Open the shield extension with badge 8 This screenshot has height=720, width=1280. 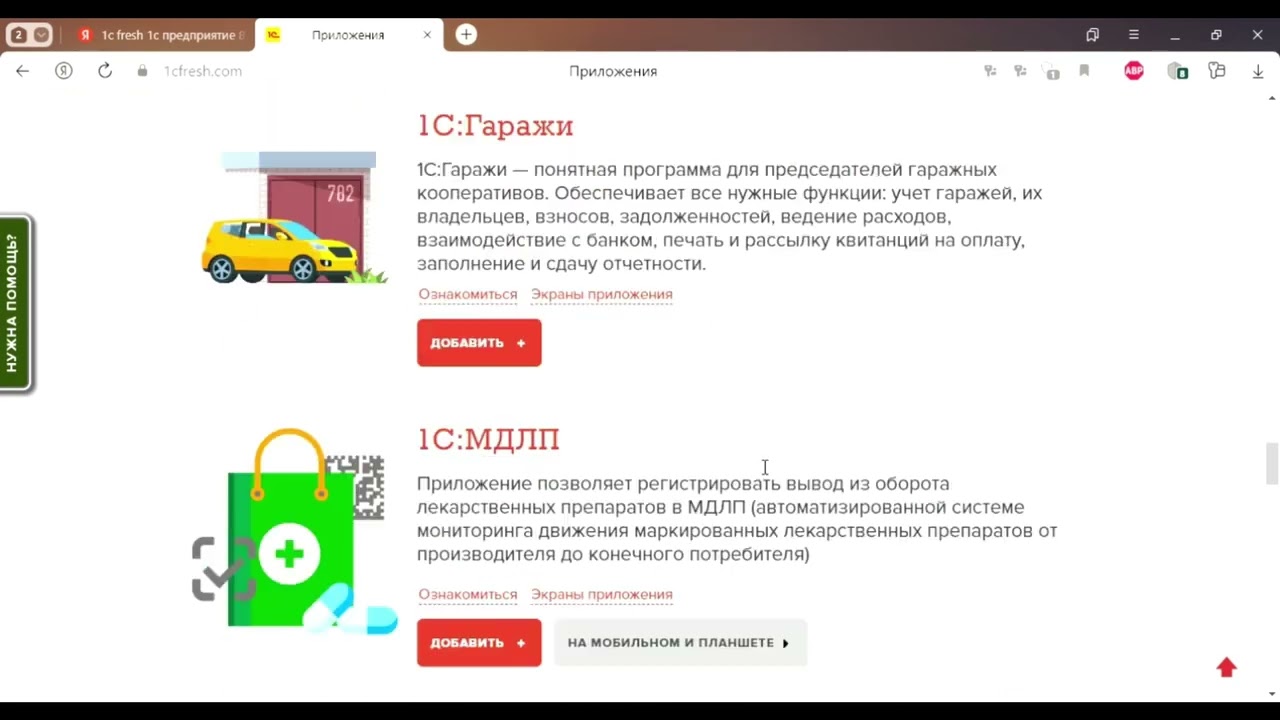[1178, 71]
